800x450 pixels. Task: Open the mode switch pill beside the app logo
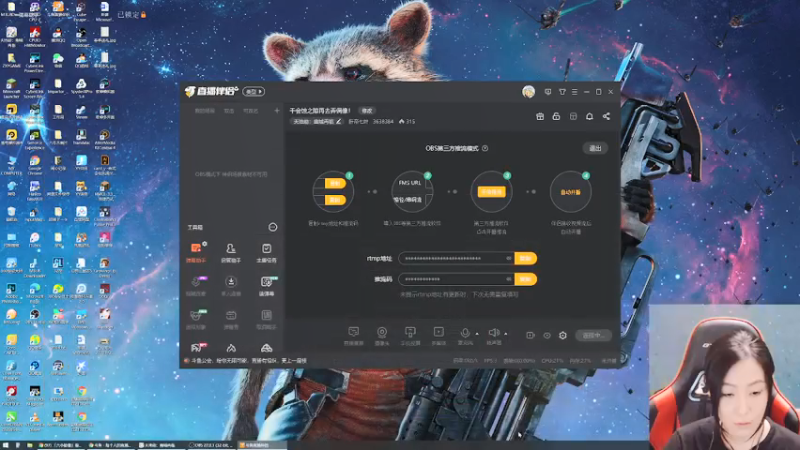pyautogui.click(x=254, y=92)
